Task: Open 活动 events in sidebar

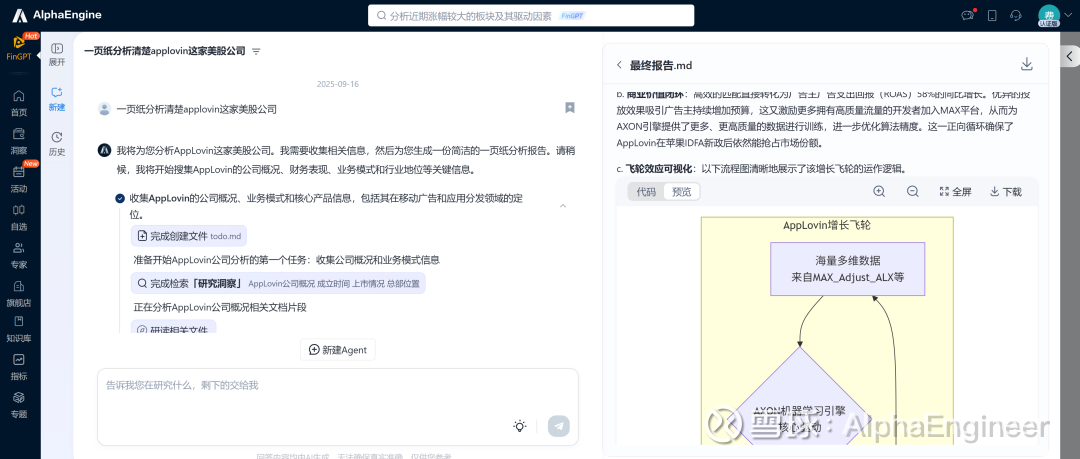Action: pyautogui.click(x=19, y=179)
